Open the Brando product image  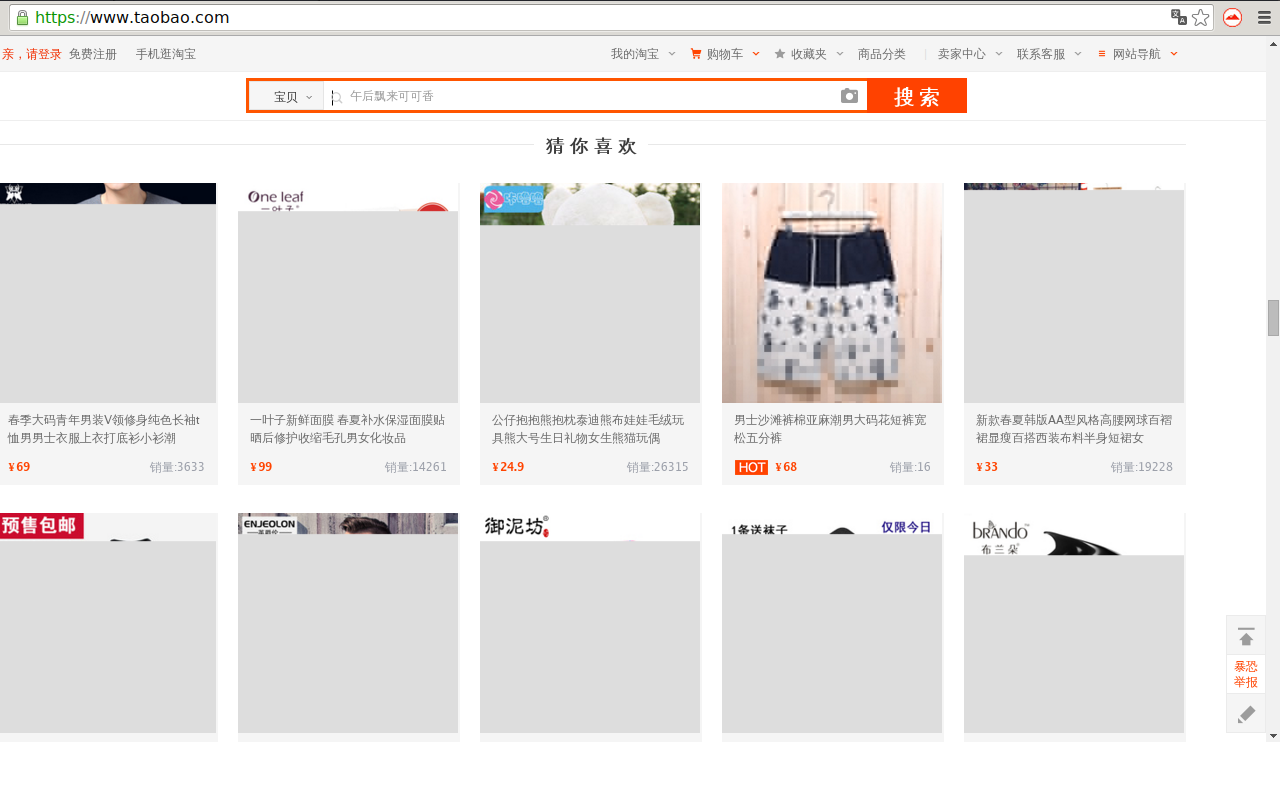(1074, 623)
